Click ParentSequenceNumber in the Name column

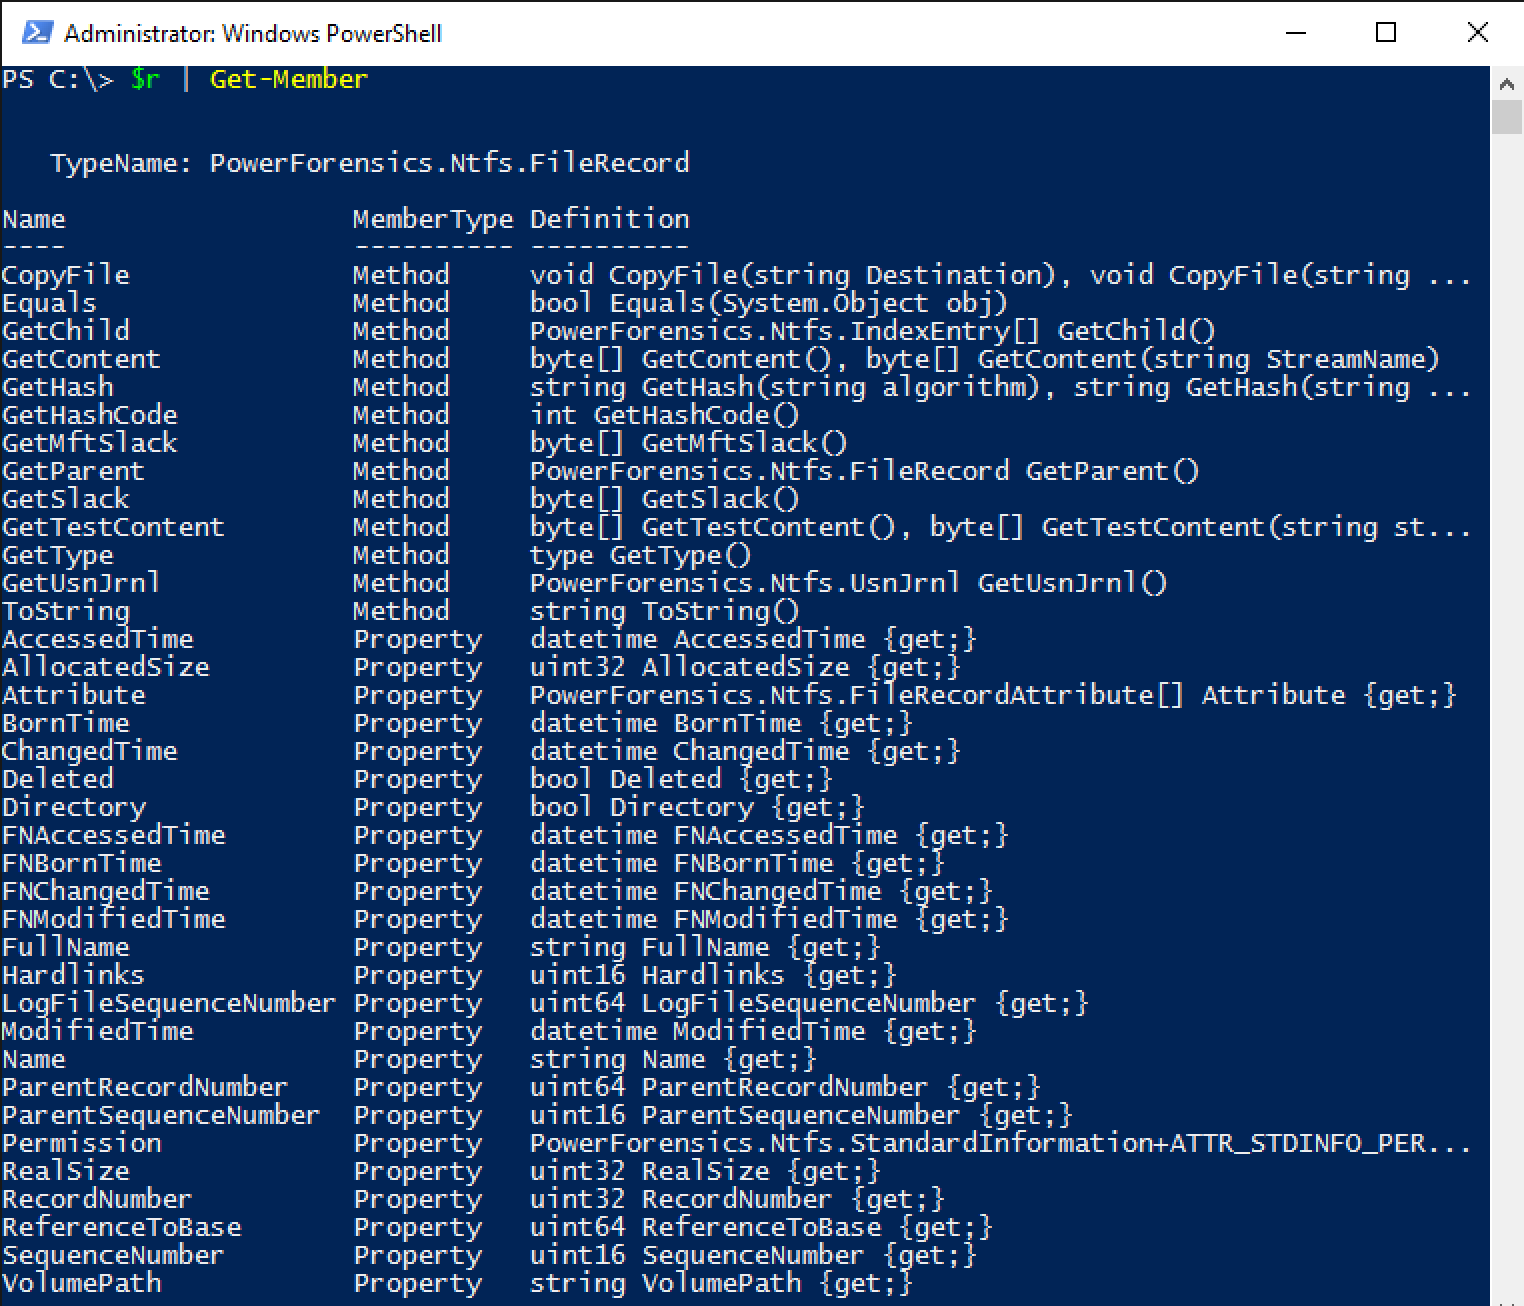pyautogui.click(x=161, y=1115)
